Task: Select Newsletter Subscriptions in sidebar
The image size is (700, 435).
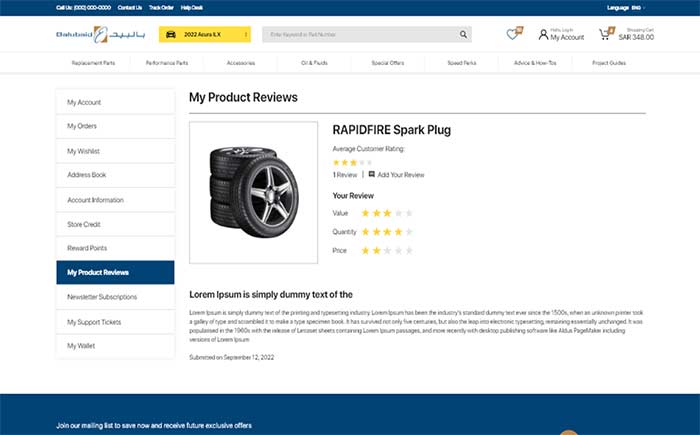Action: click(x=115, y=297)
